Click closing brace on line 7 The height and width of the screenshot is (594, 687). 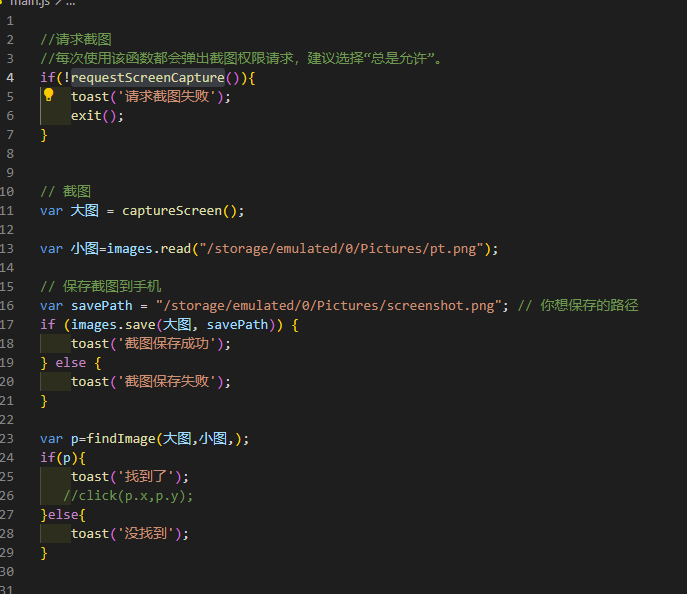[44, 135]
